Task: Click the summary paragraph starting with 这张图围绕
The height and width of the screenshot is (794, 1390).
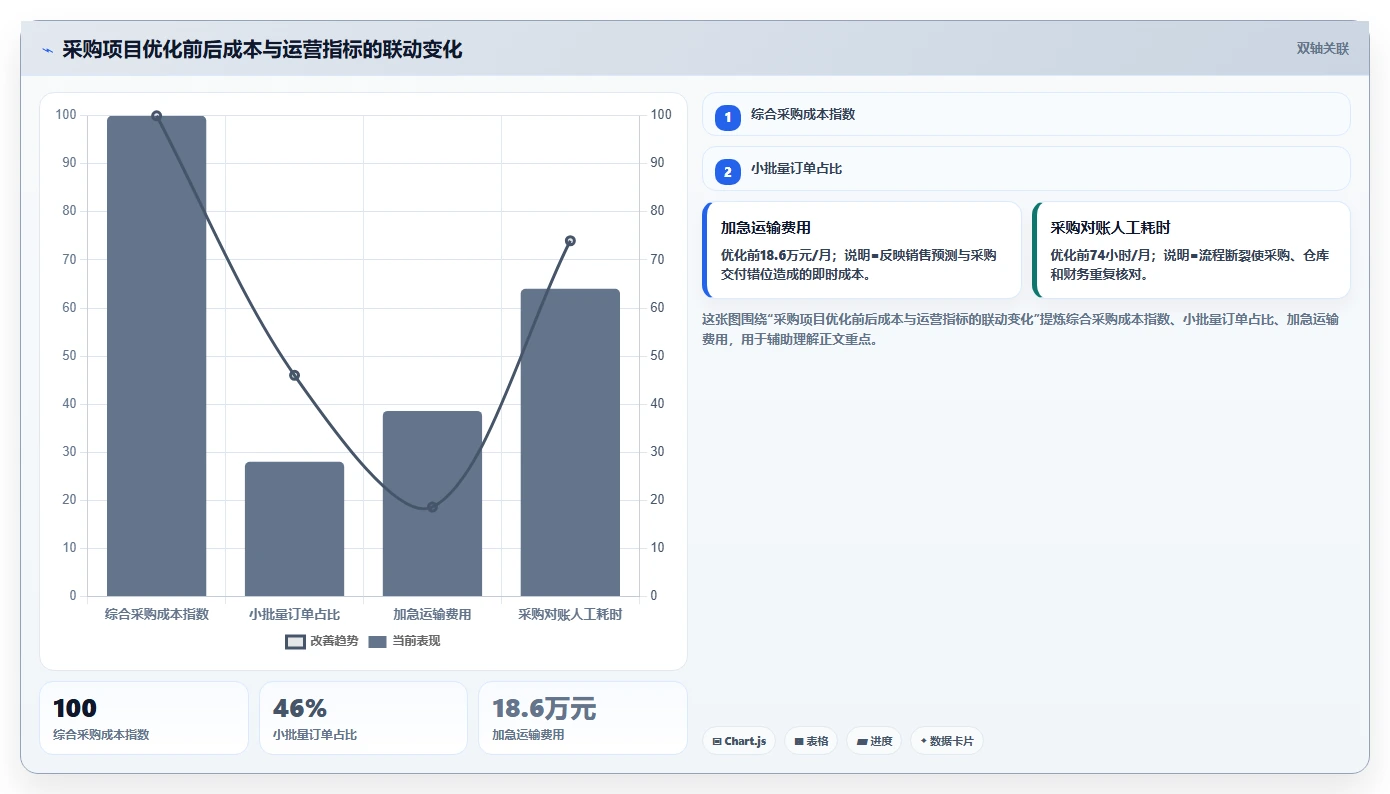Action: [1021, 329]
